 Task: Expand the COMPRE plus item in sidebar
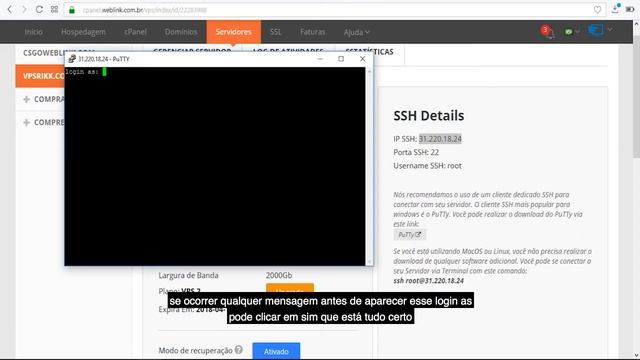point(27,122)
